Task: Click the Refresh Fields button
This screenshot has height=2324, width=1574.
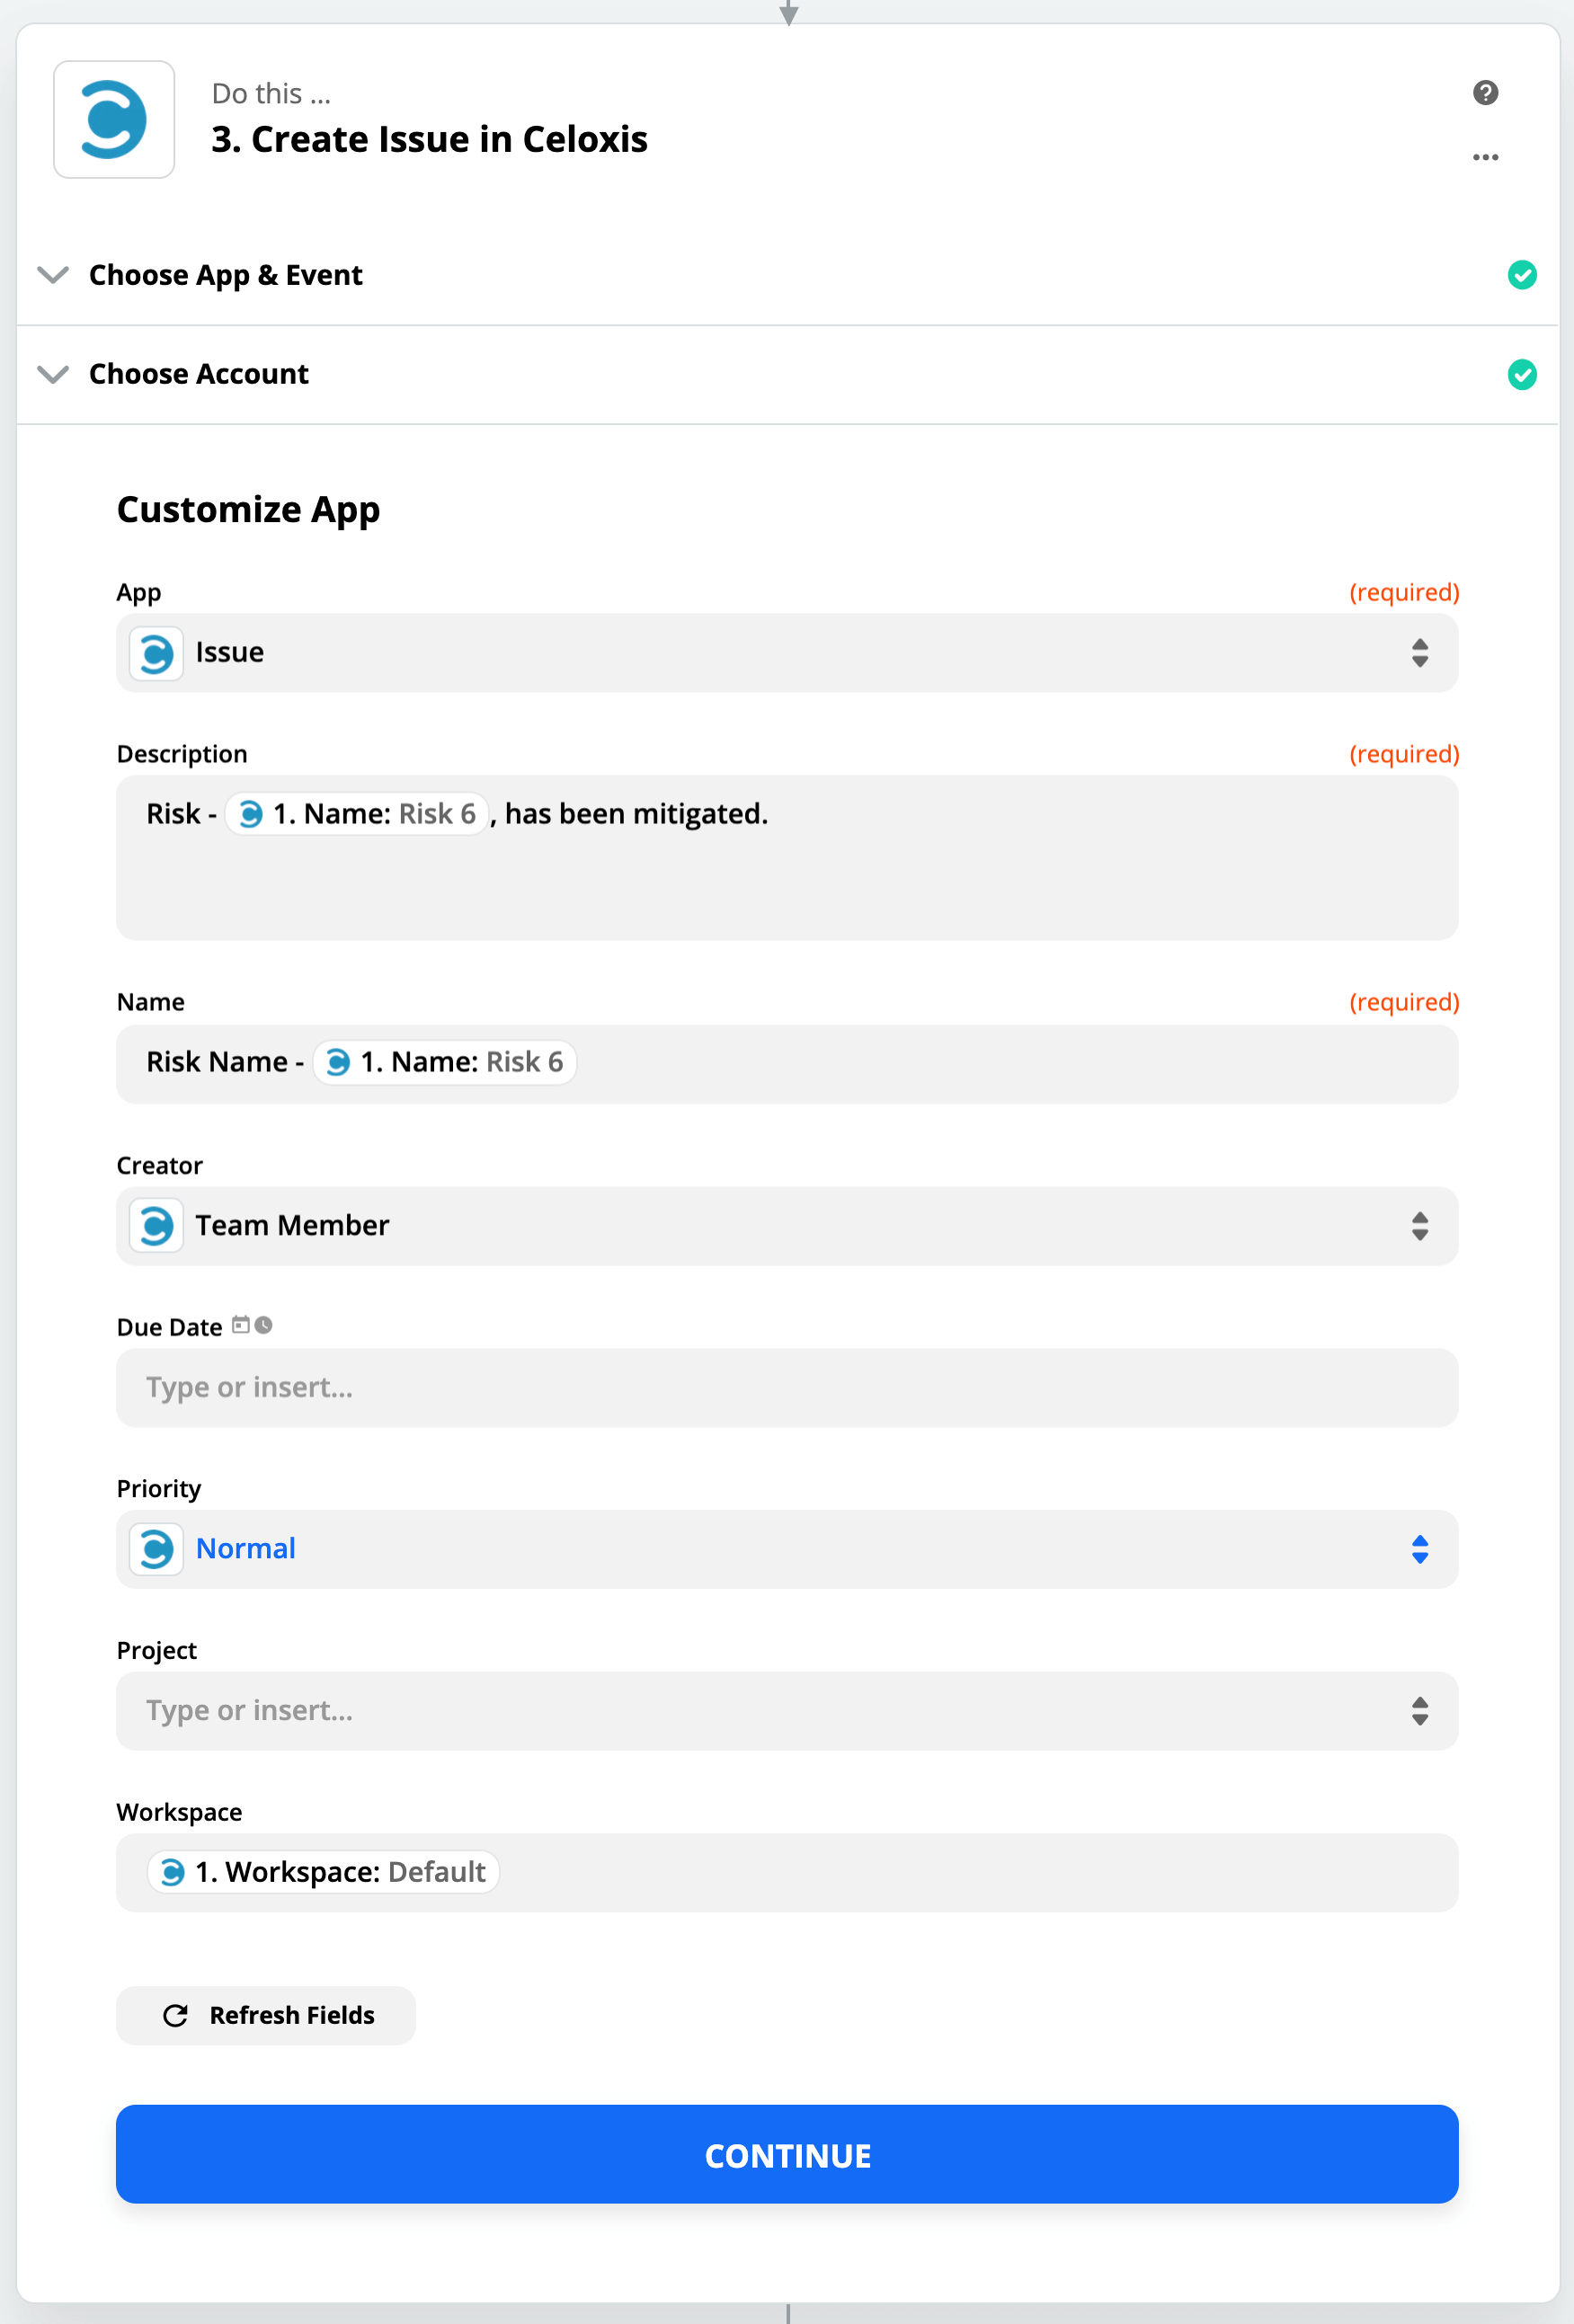Action: pyautogui.click(x=266, y=2015)
